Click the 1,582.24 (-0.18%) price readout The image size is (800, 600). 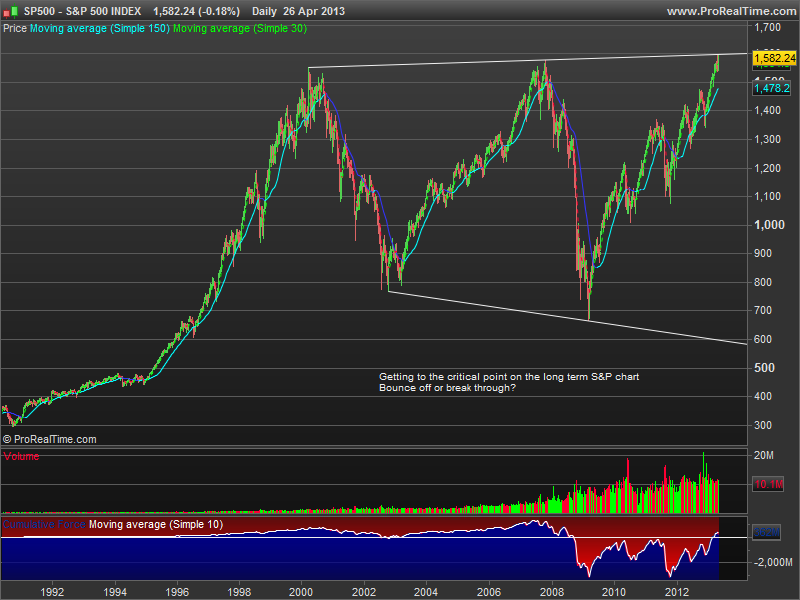tap(196, 11)
